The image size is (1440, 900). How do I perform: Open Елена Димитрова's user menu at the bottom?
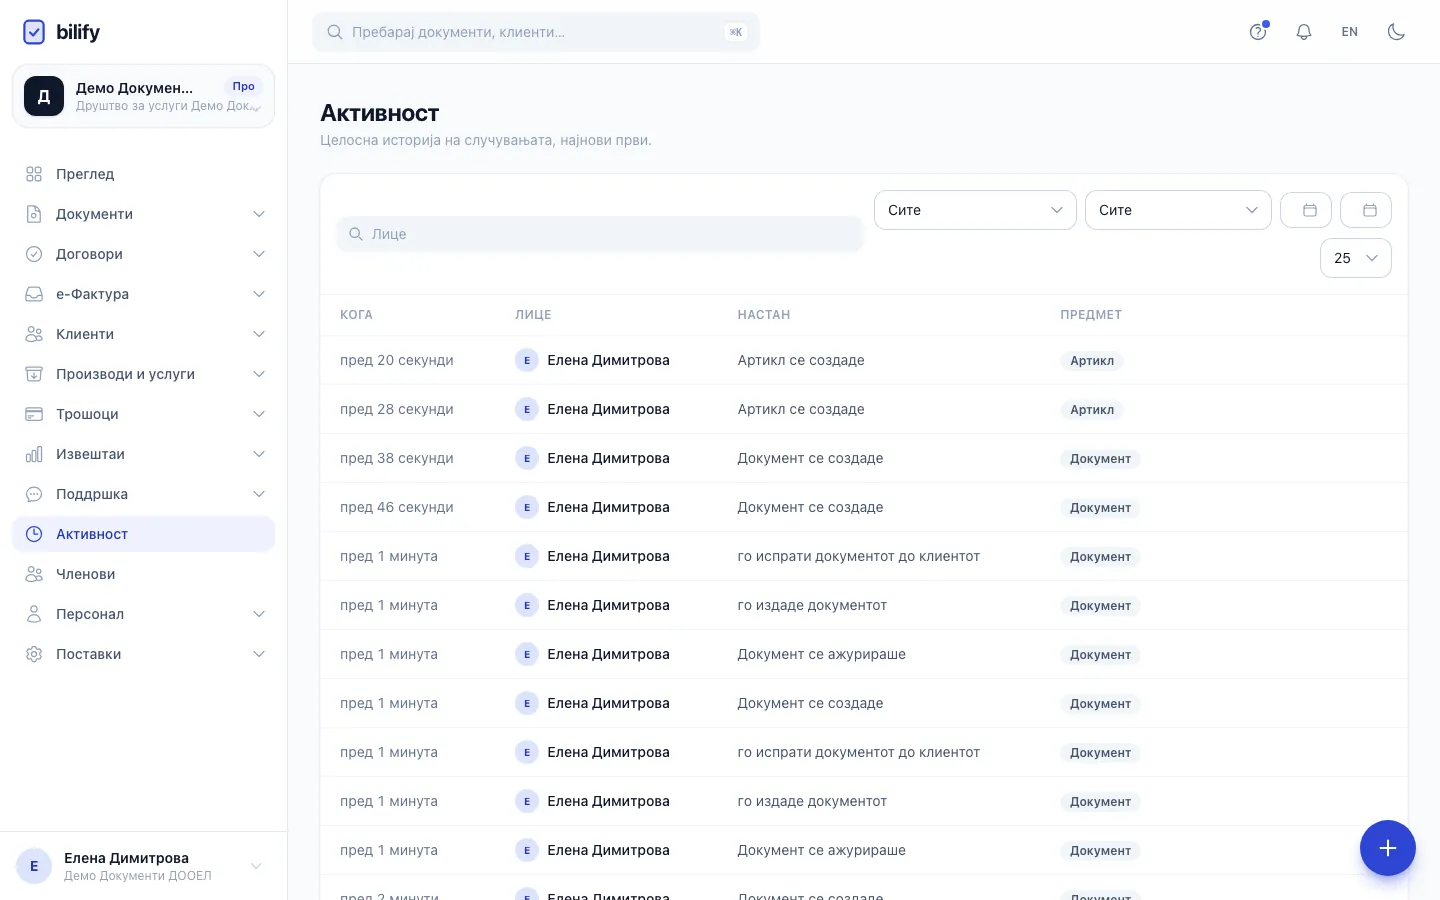pyautogui.click(x=143, y=866)
